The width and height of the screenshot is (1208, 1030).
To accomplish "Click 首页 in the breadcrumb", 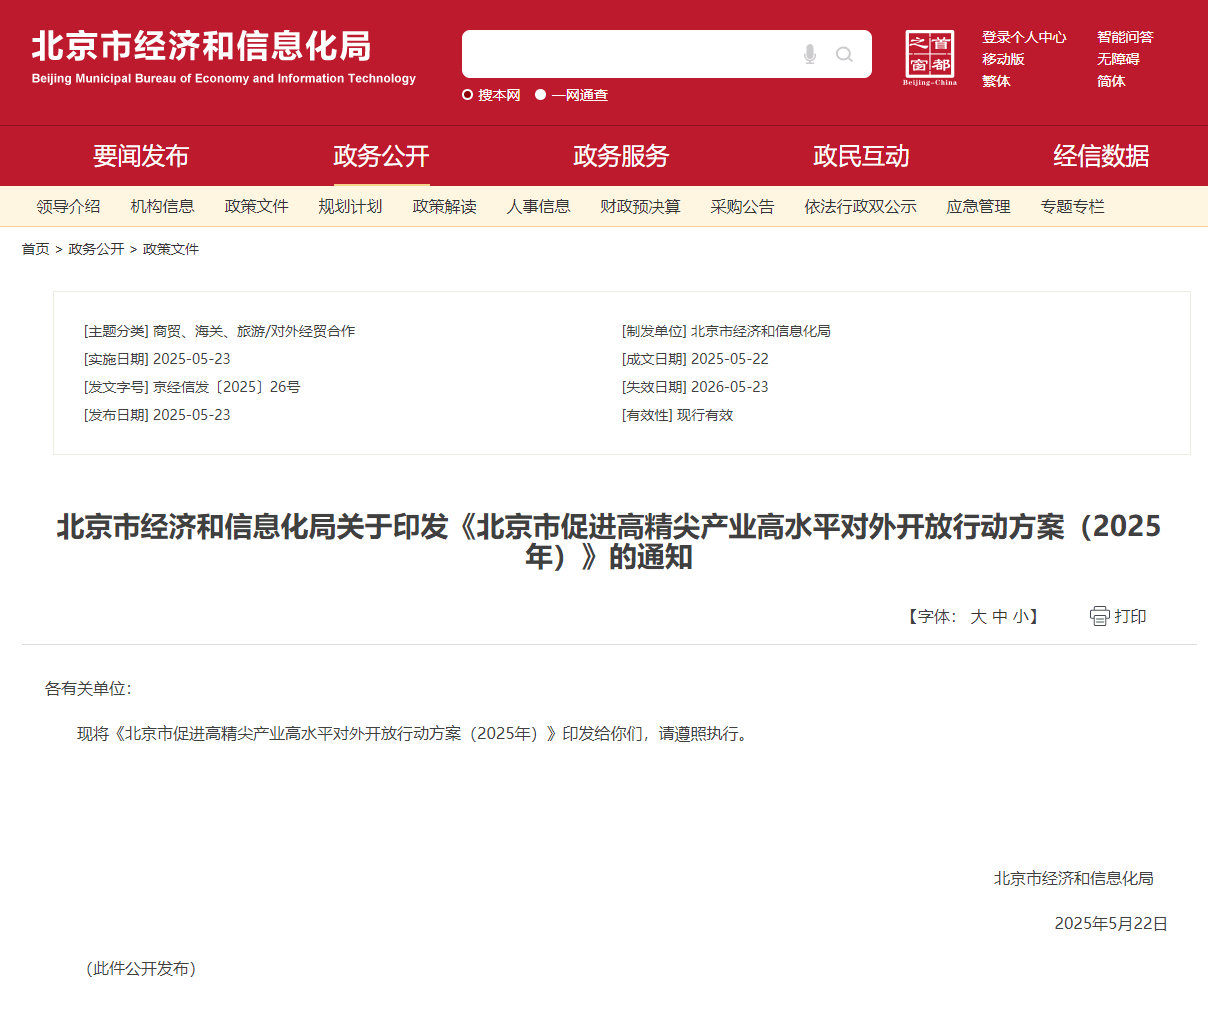I will (x=36, y=249).
